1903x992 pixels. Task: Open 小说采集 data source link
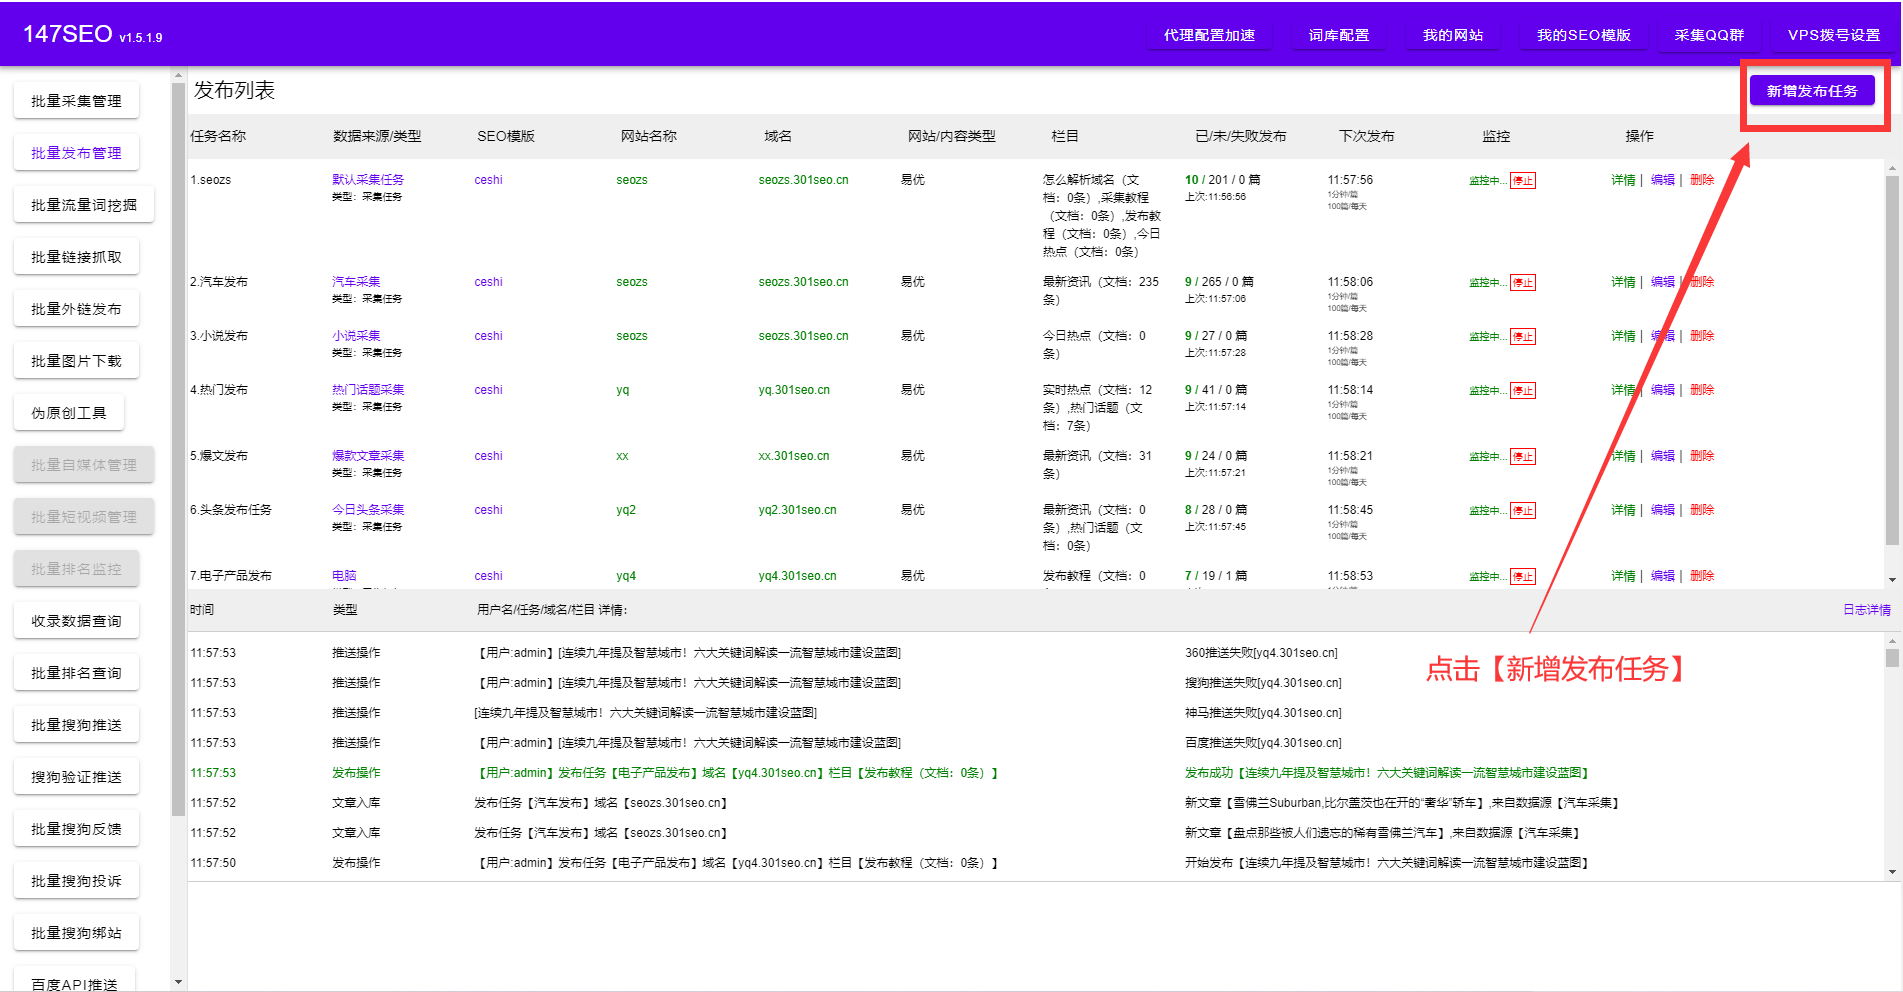click(356, 336)
